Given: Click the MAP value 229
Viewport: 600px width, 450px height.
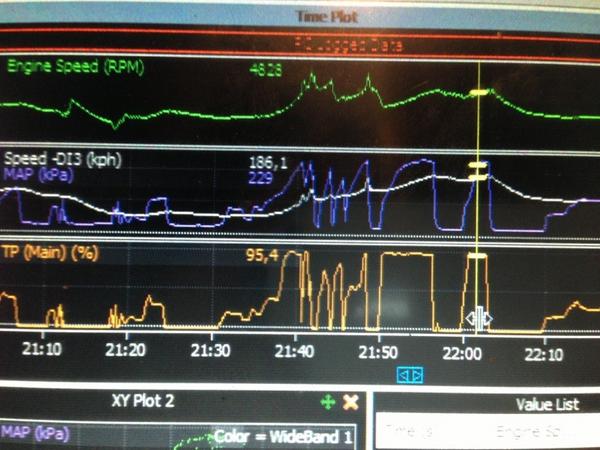Looking at the screenshot, I should (x=261, y=178).
